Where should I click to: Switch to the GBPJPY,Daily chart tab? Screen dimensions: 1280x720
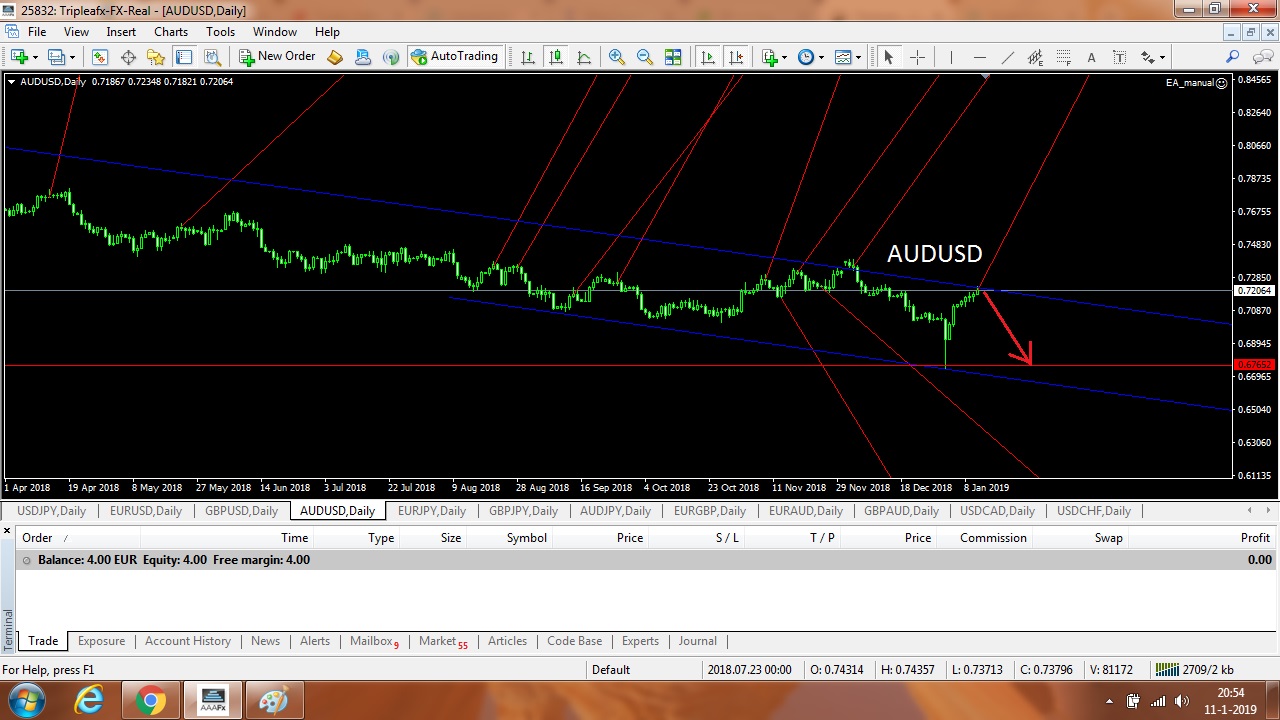523,511
